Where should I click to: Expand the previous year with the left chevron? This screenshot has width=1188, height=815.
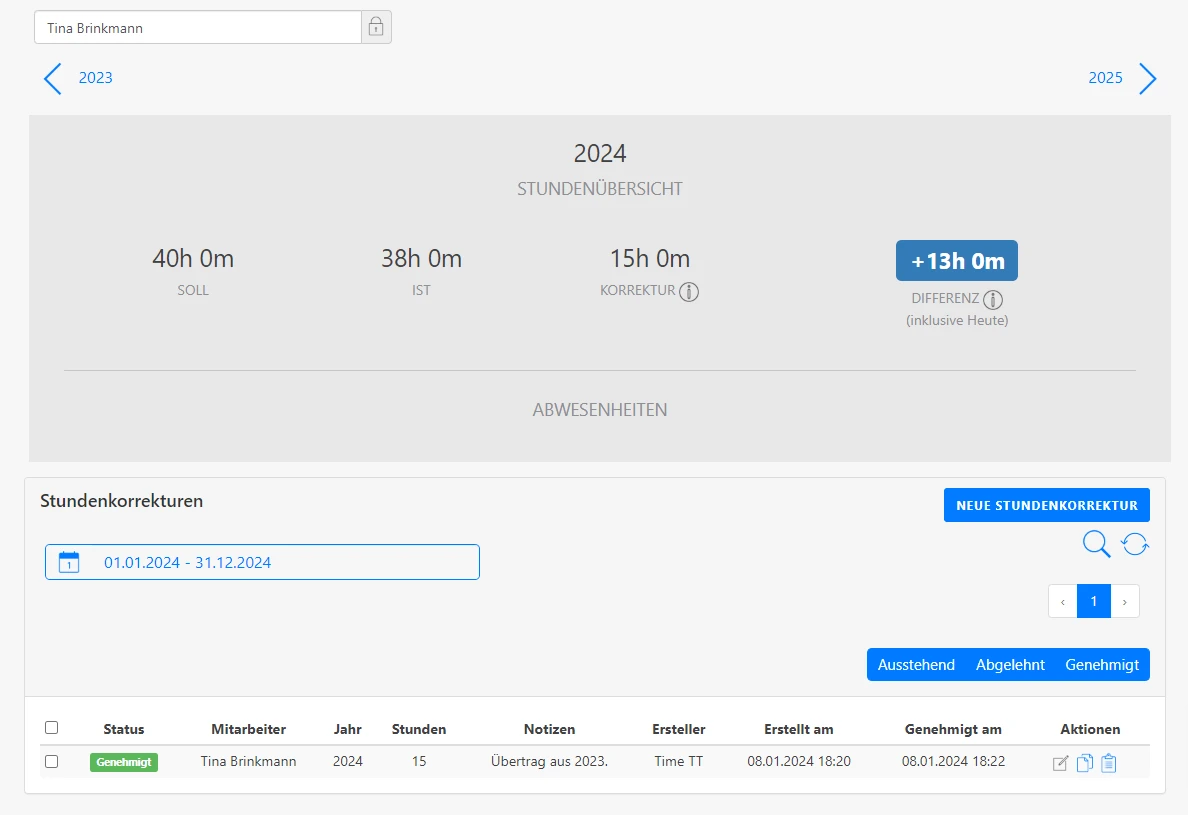tap(52, 78)
